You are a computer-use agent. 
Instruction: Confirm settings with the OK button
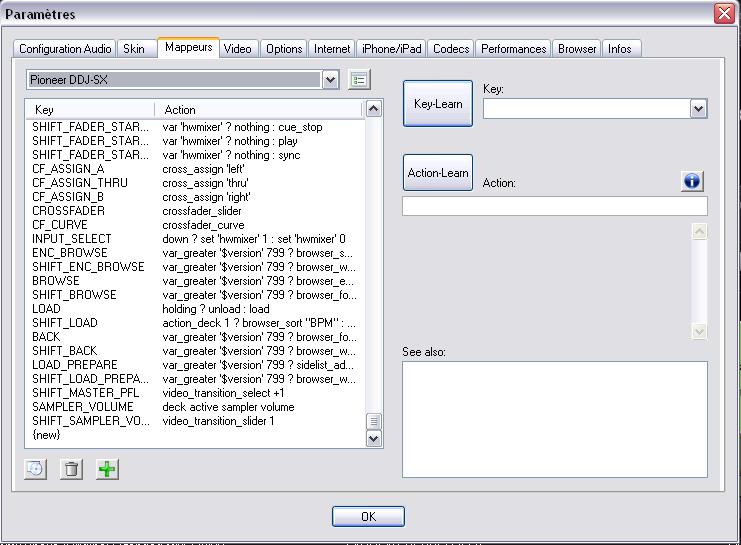coord(368,517)
